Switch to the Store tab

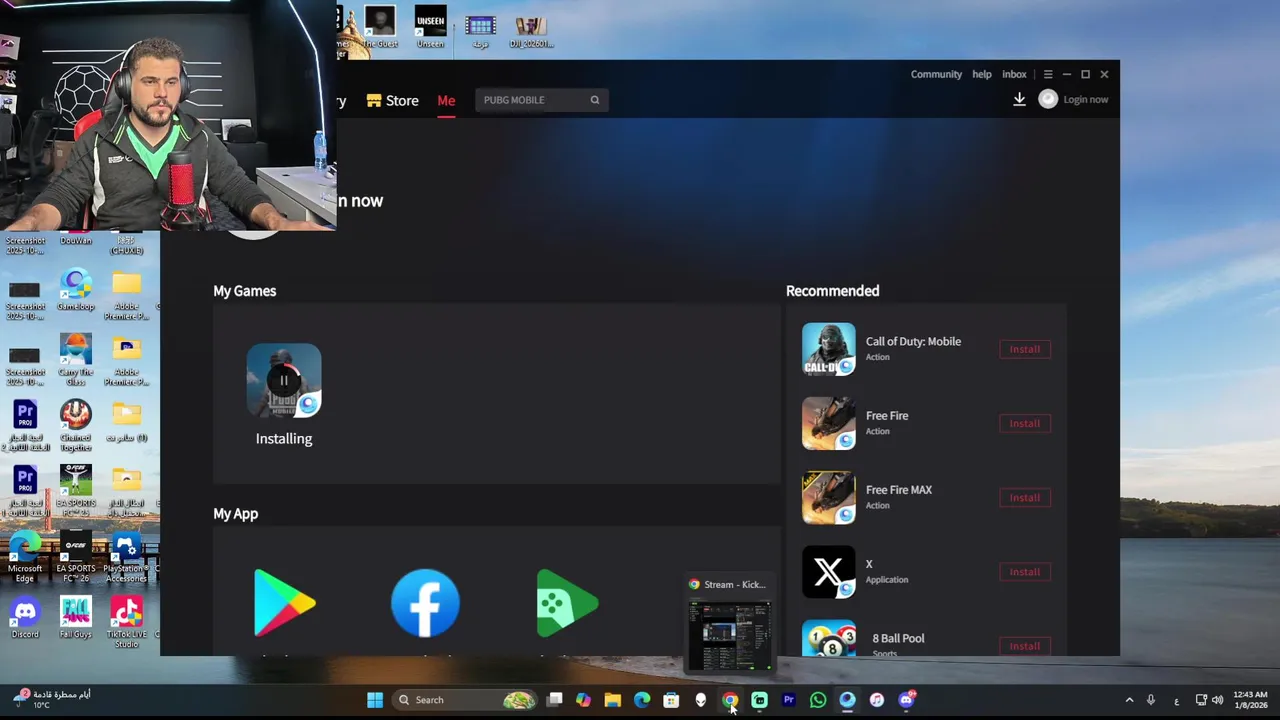[392, 100]
